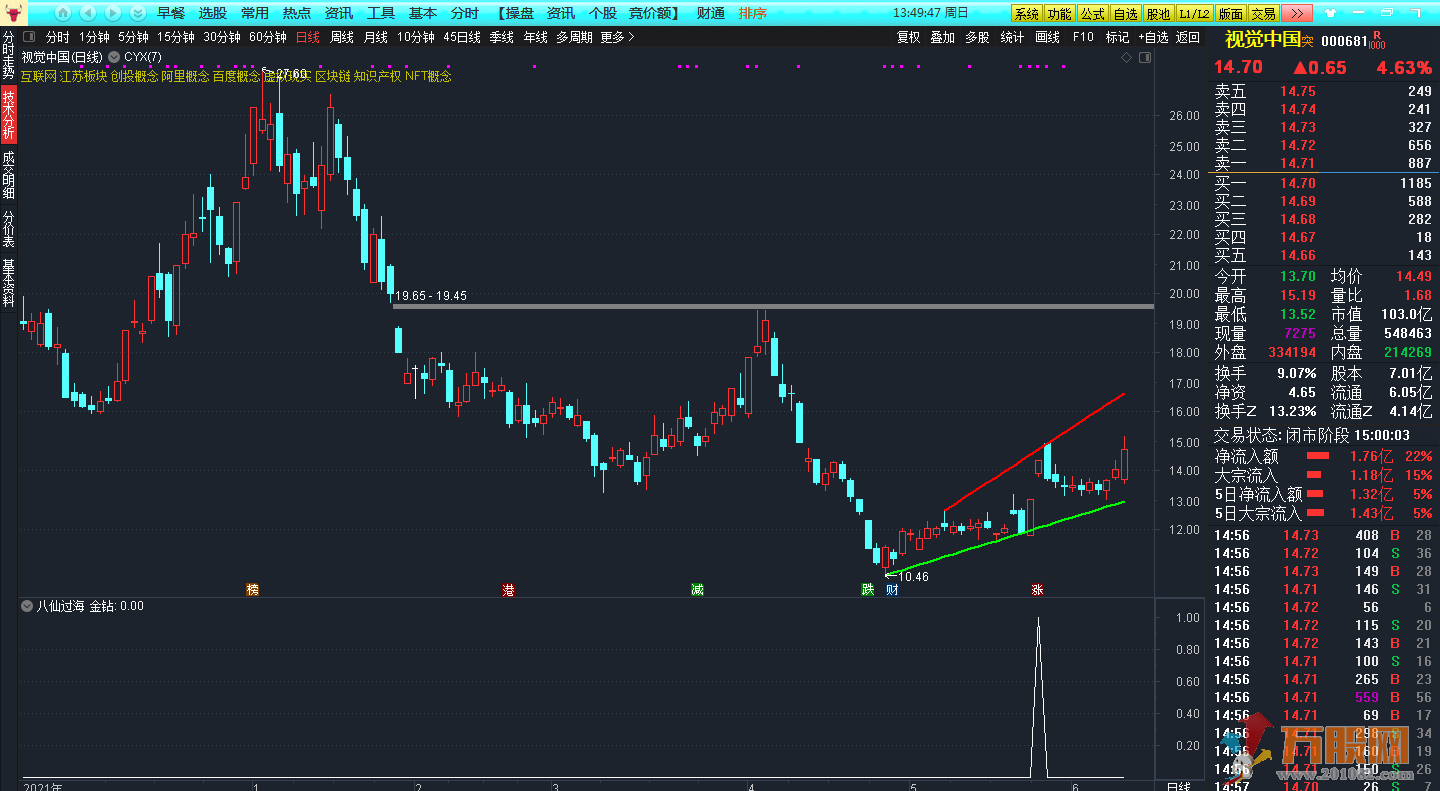Click the 版面 yellow button
Viewport: 1440px width, 791px height.
[1230, 14]
